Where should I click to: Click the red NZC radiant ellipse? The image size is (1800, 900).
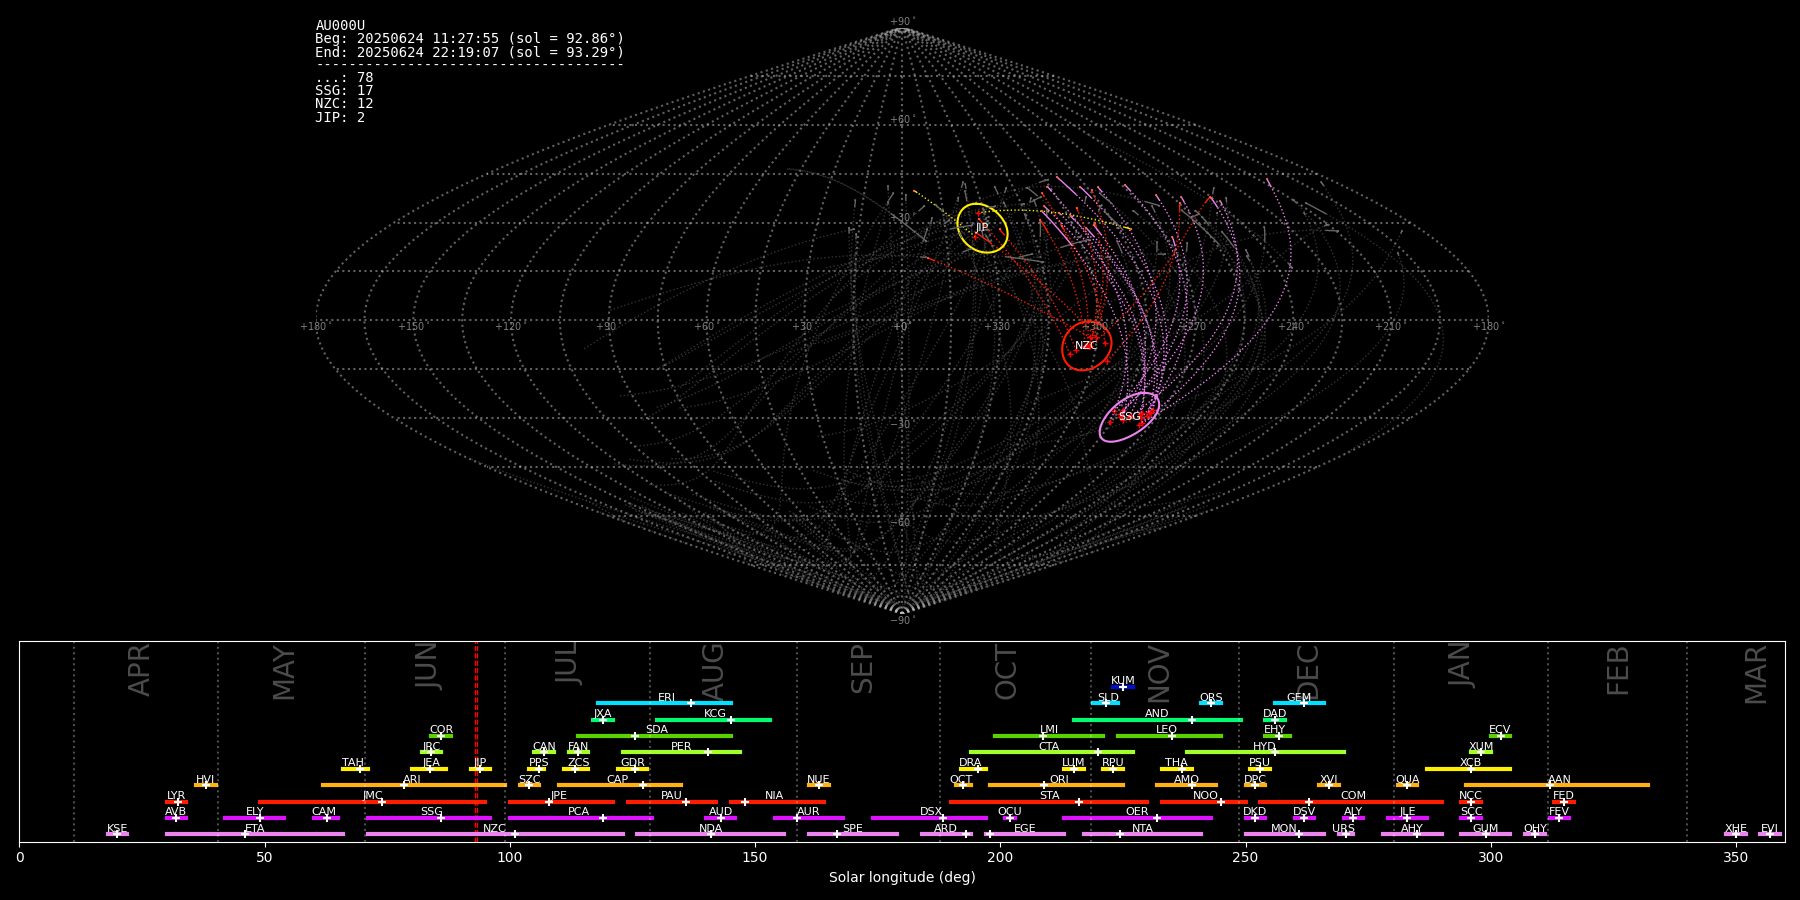point(1086,346)
